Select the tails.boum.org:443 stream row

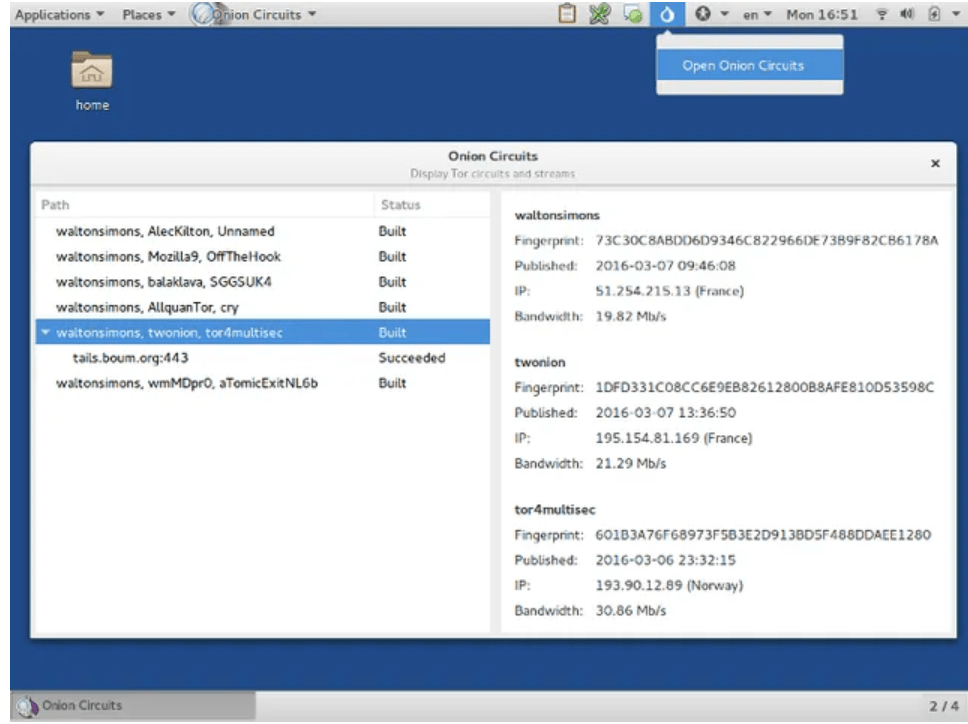[262, 357]
